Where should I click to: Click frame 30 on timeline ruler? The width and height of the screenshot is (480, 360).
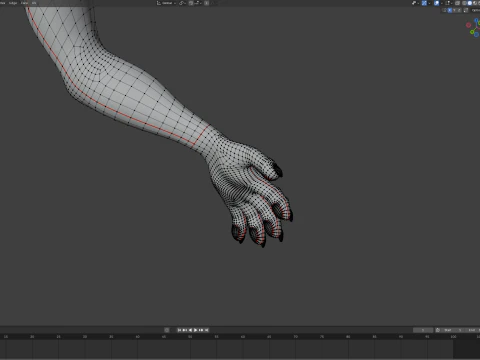point(85,337)
